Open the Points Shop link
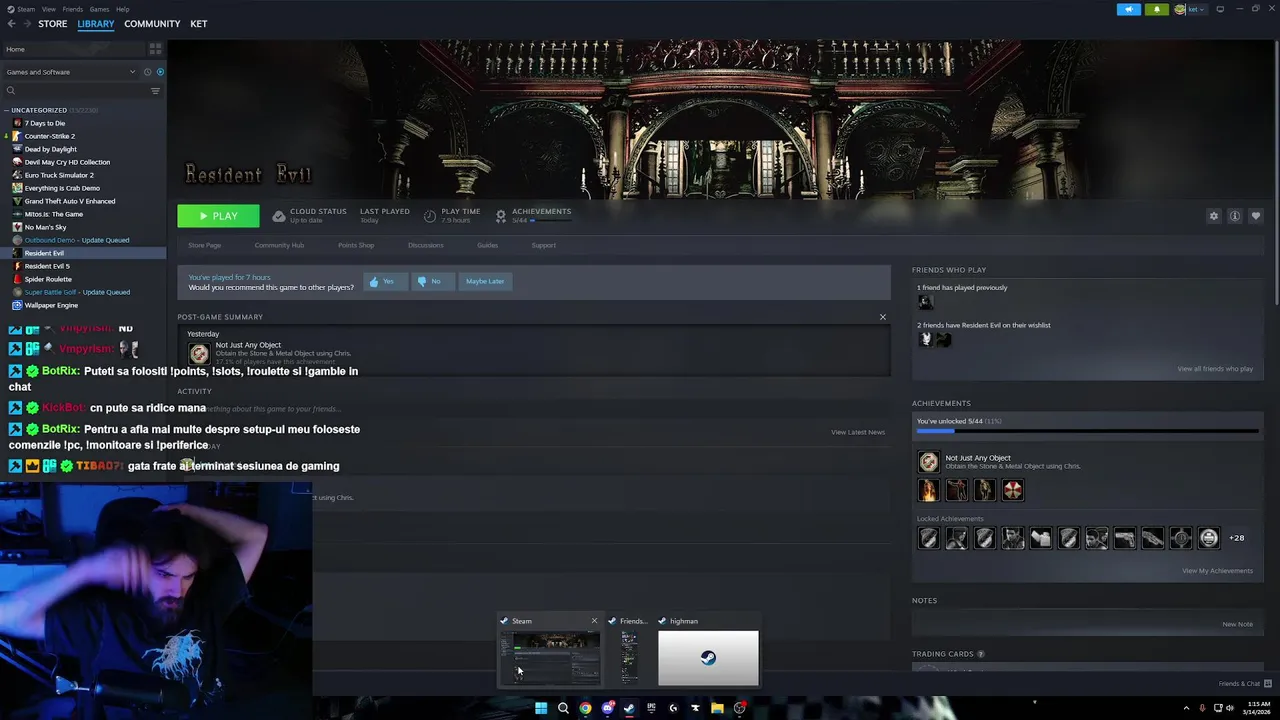This screenshot has height=720, width=1280. pyautogui.click(x=356, y=245)
